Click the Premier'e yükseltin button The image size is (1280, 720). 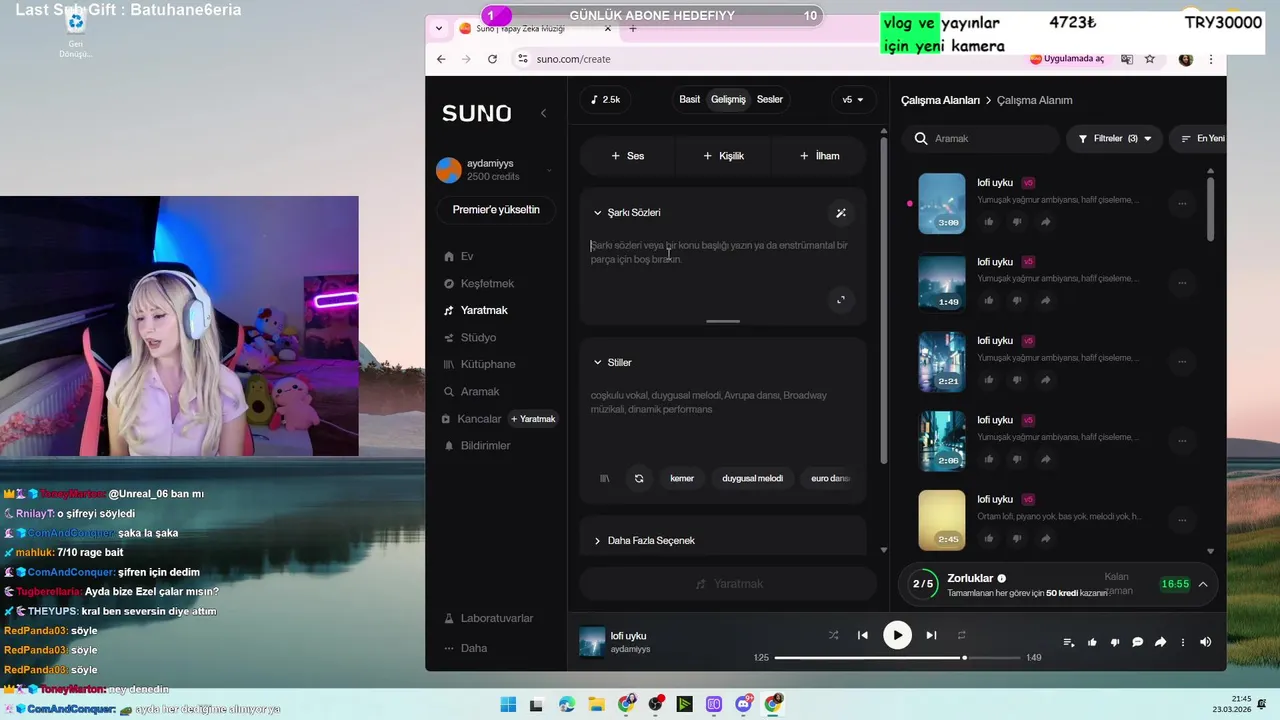click(496, 210)
